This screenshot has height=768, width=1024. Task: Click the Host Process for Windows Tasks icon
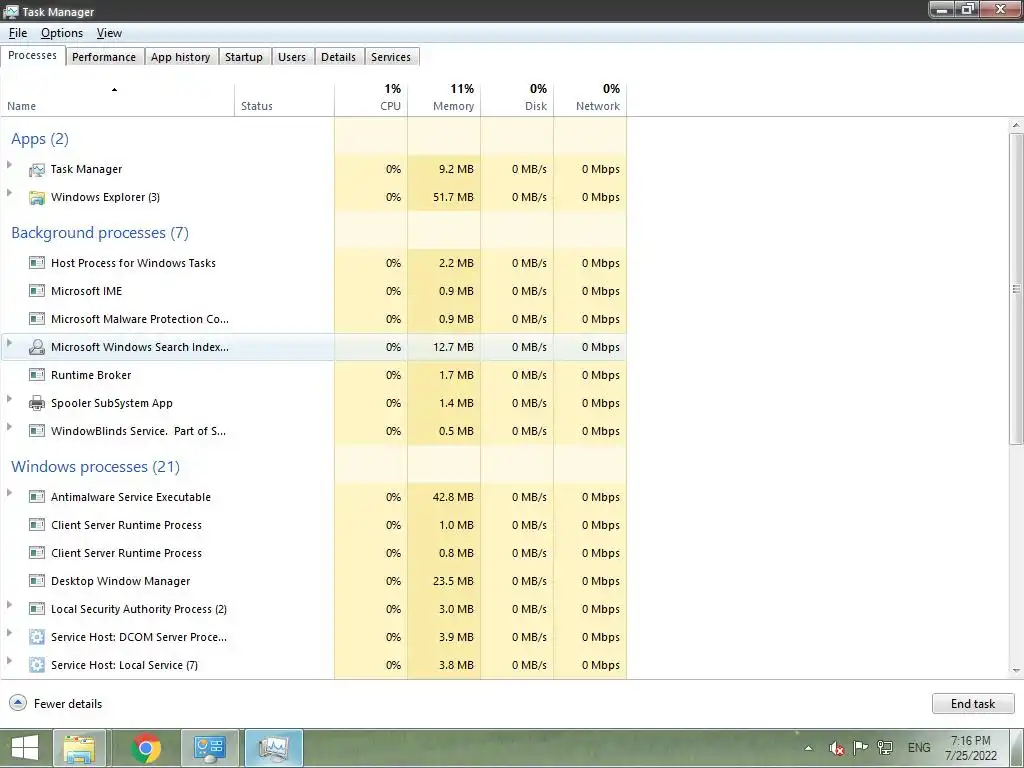tap(37, 263)
